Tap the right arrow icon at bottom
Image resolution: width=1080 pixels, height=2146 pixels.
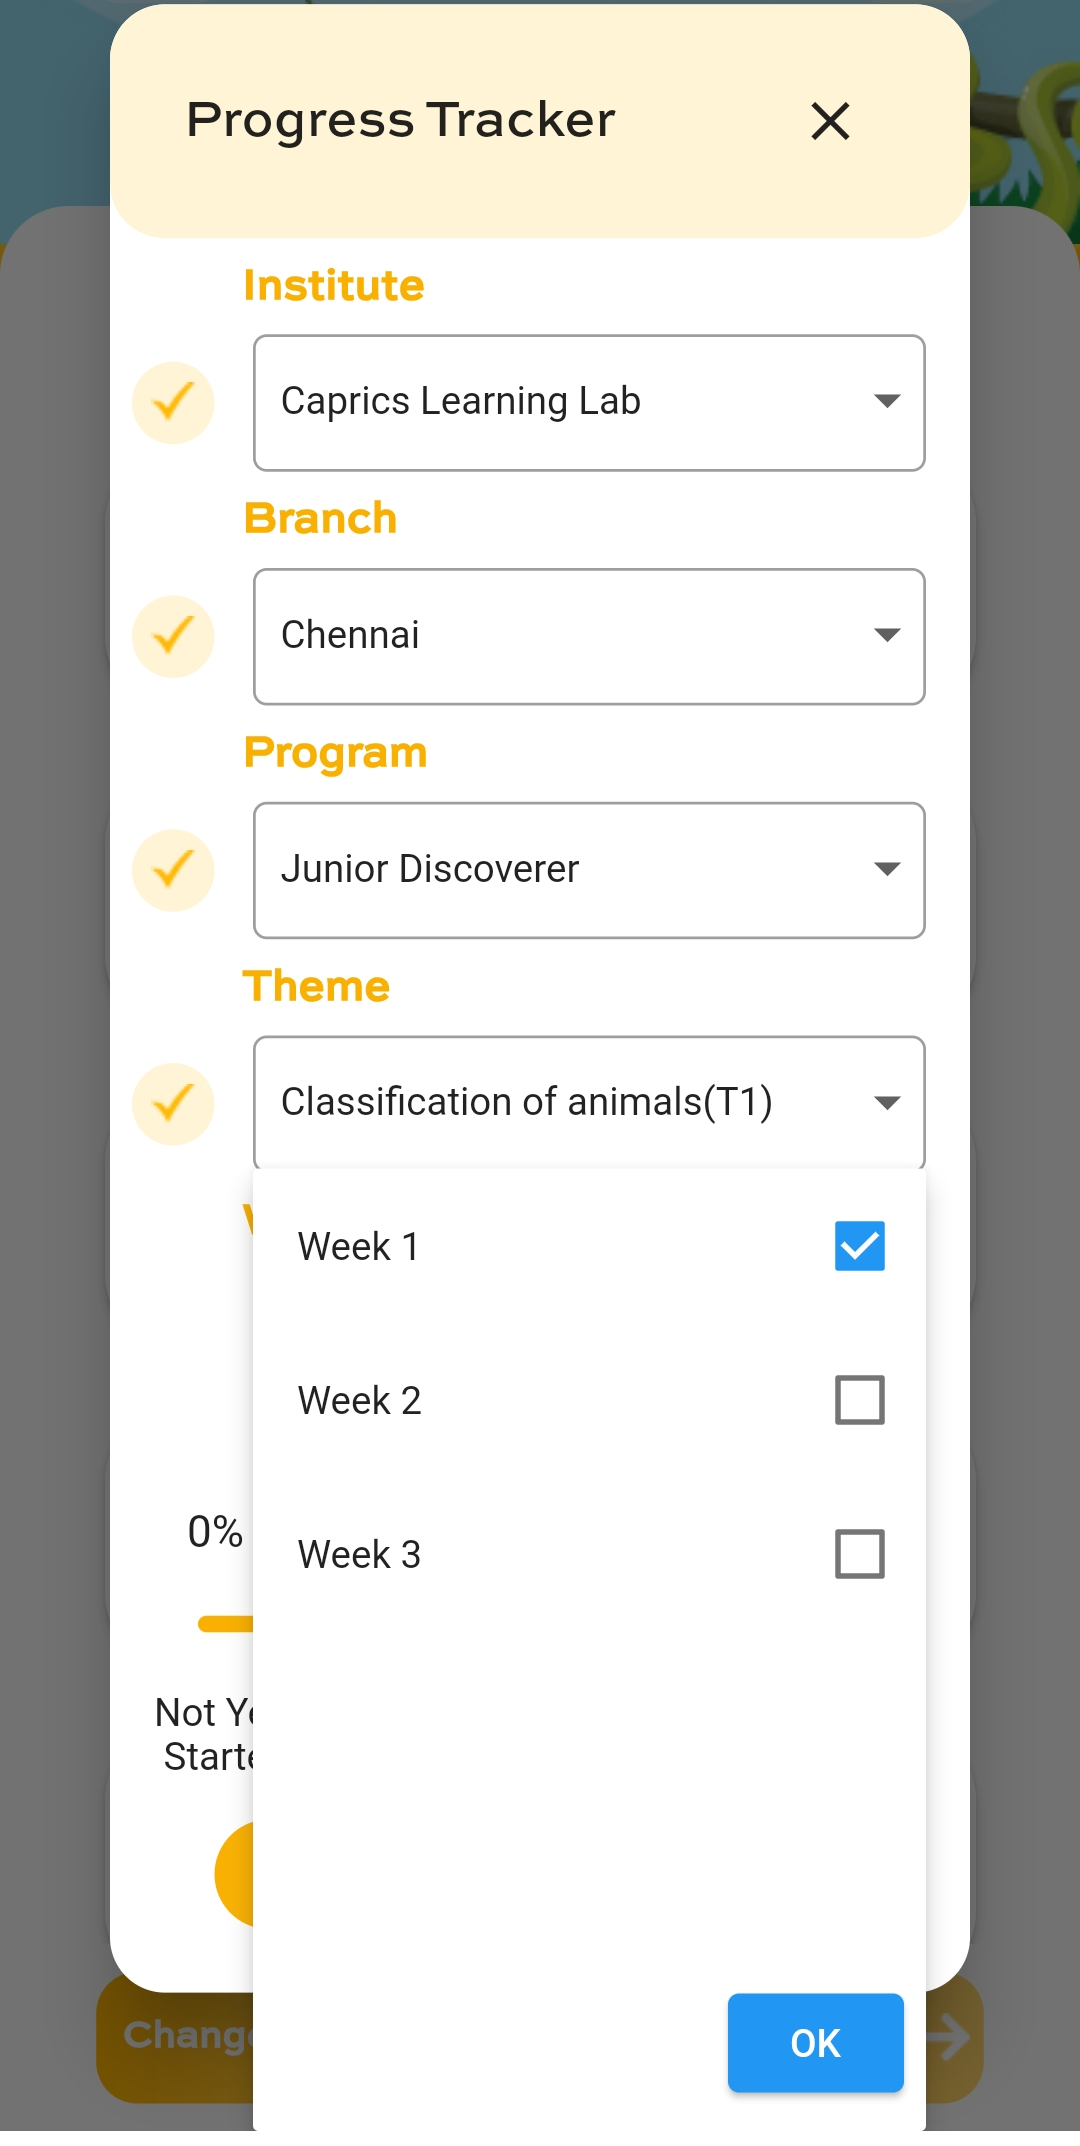950,2038
